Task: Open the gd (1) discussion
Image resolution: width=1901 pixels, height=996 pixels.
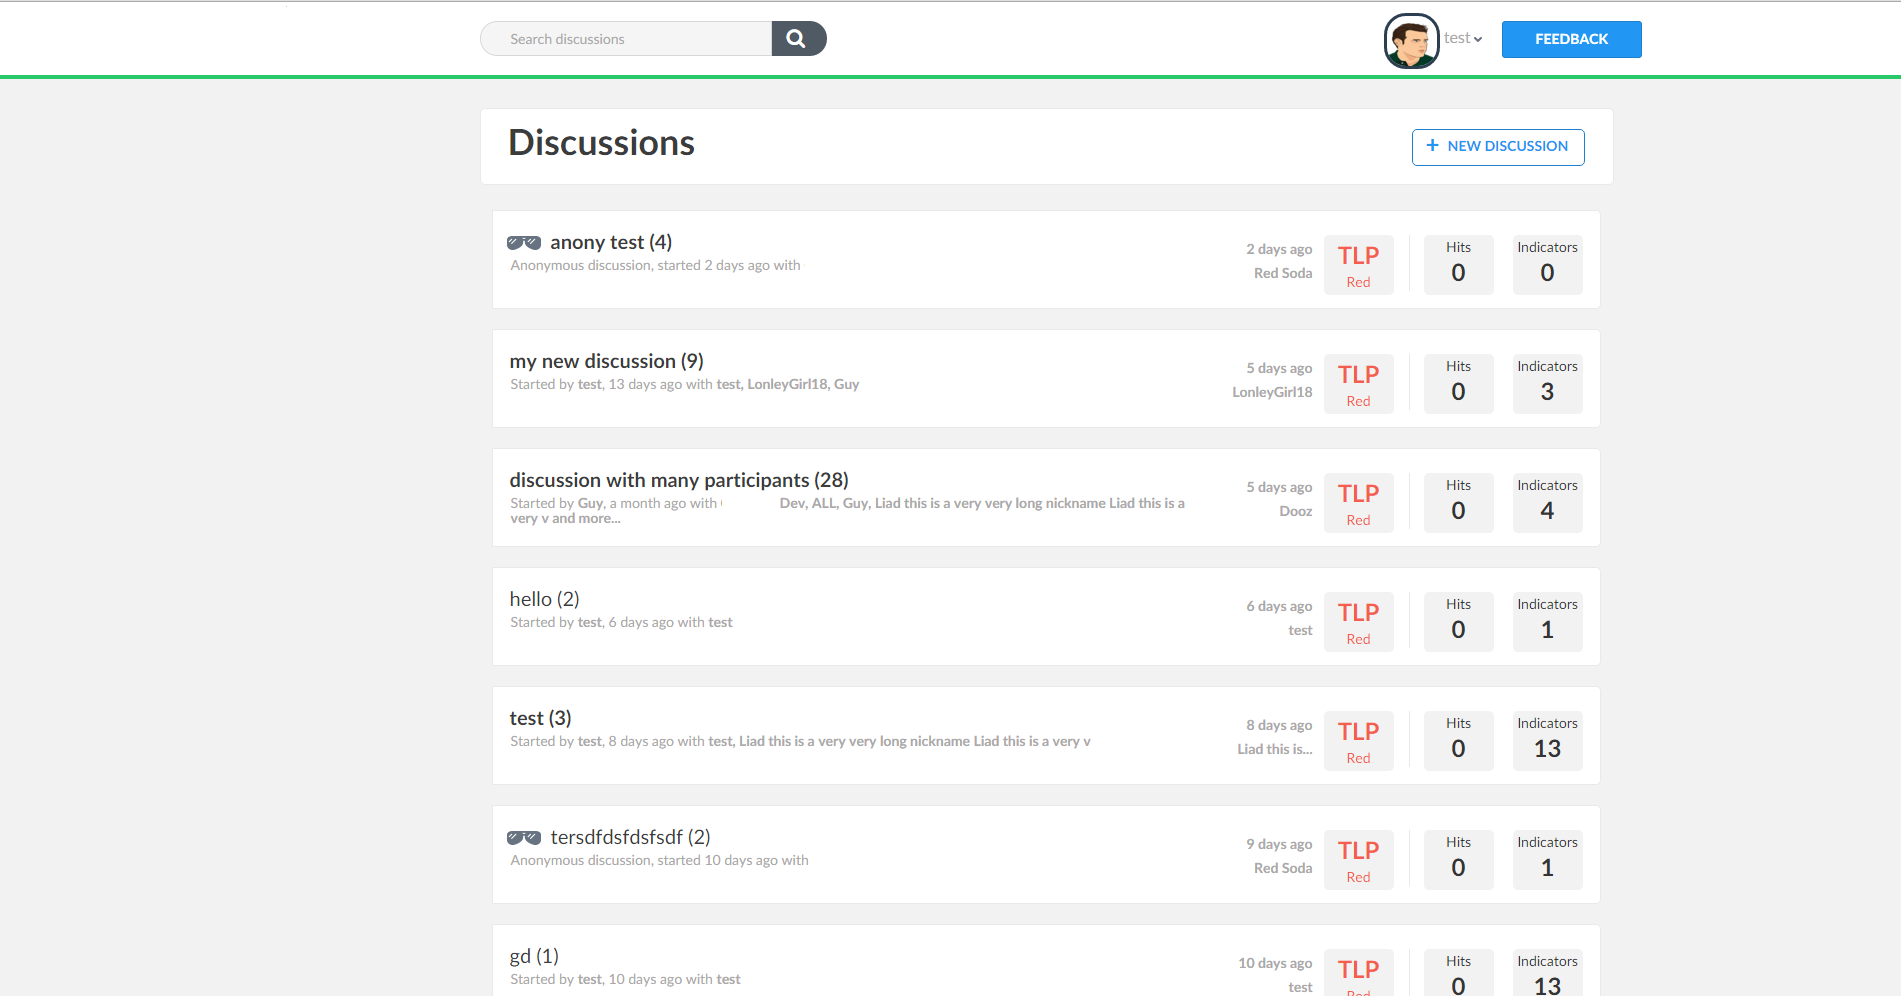Action: (534, 956)
